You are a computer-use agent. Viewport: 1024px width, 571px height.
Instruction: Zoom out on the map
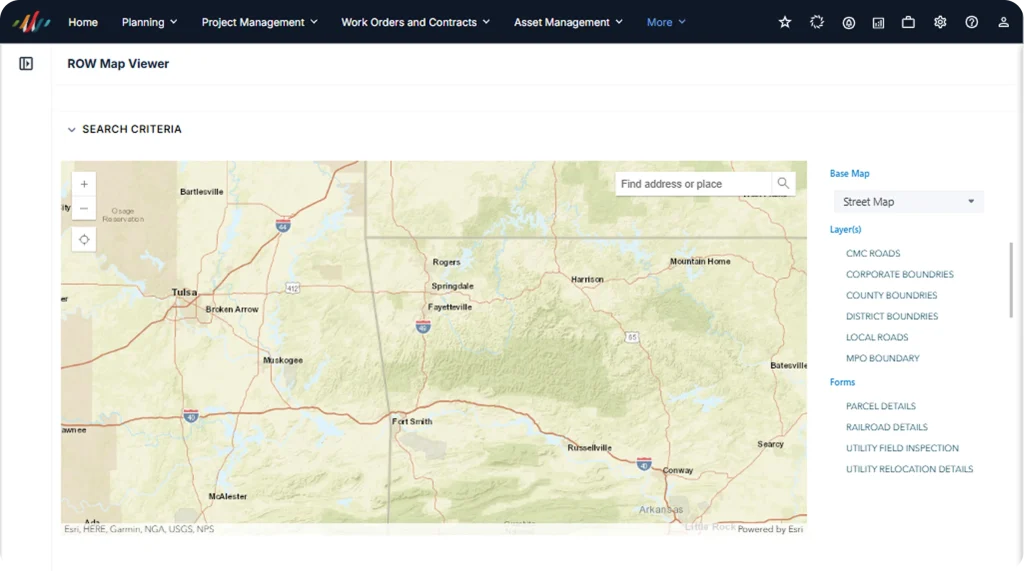pyautogui.click(x=84, y=208)
